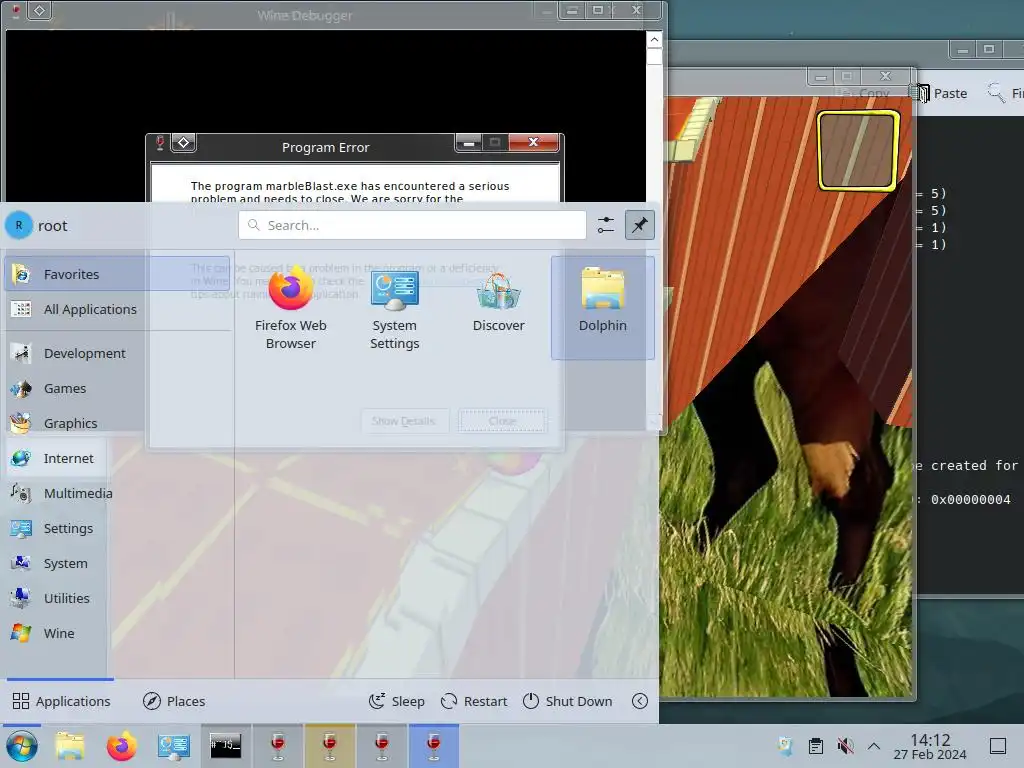Close the Program Error dialog
This screenshot has width=1024, height=768.
click(534, 142)
